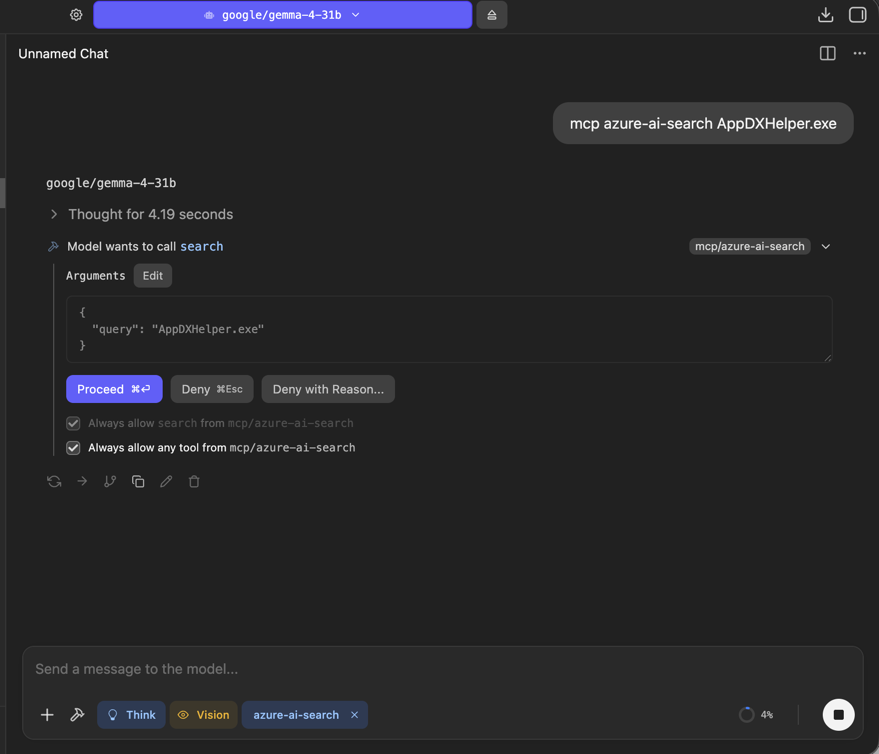This screenshot has width=879, height=754.
Task: Click the stop generation button
Action: 838,715
